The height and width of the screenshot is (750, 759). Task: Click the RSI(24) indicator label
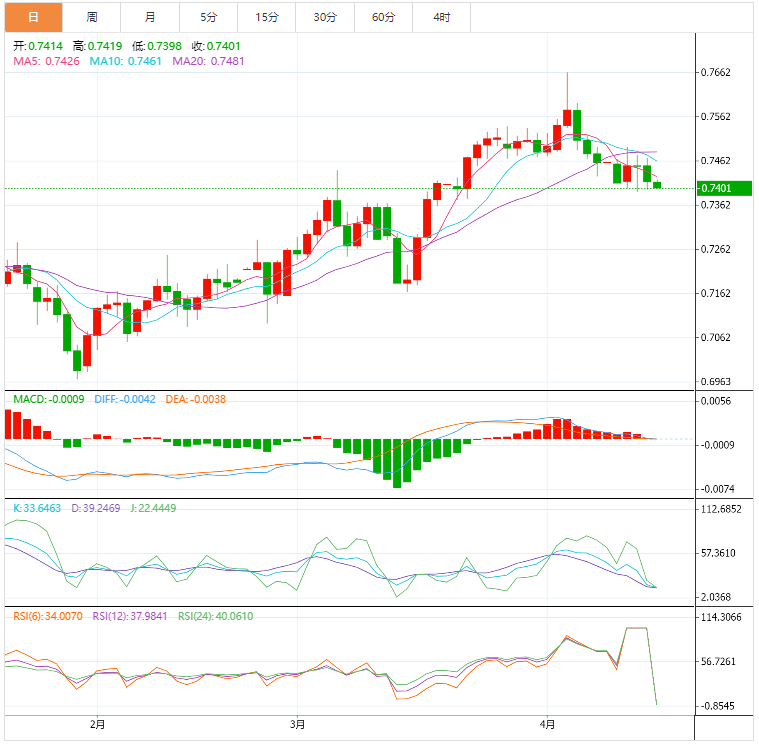click(x=215, y=616)
